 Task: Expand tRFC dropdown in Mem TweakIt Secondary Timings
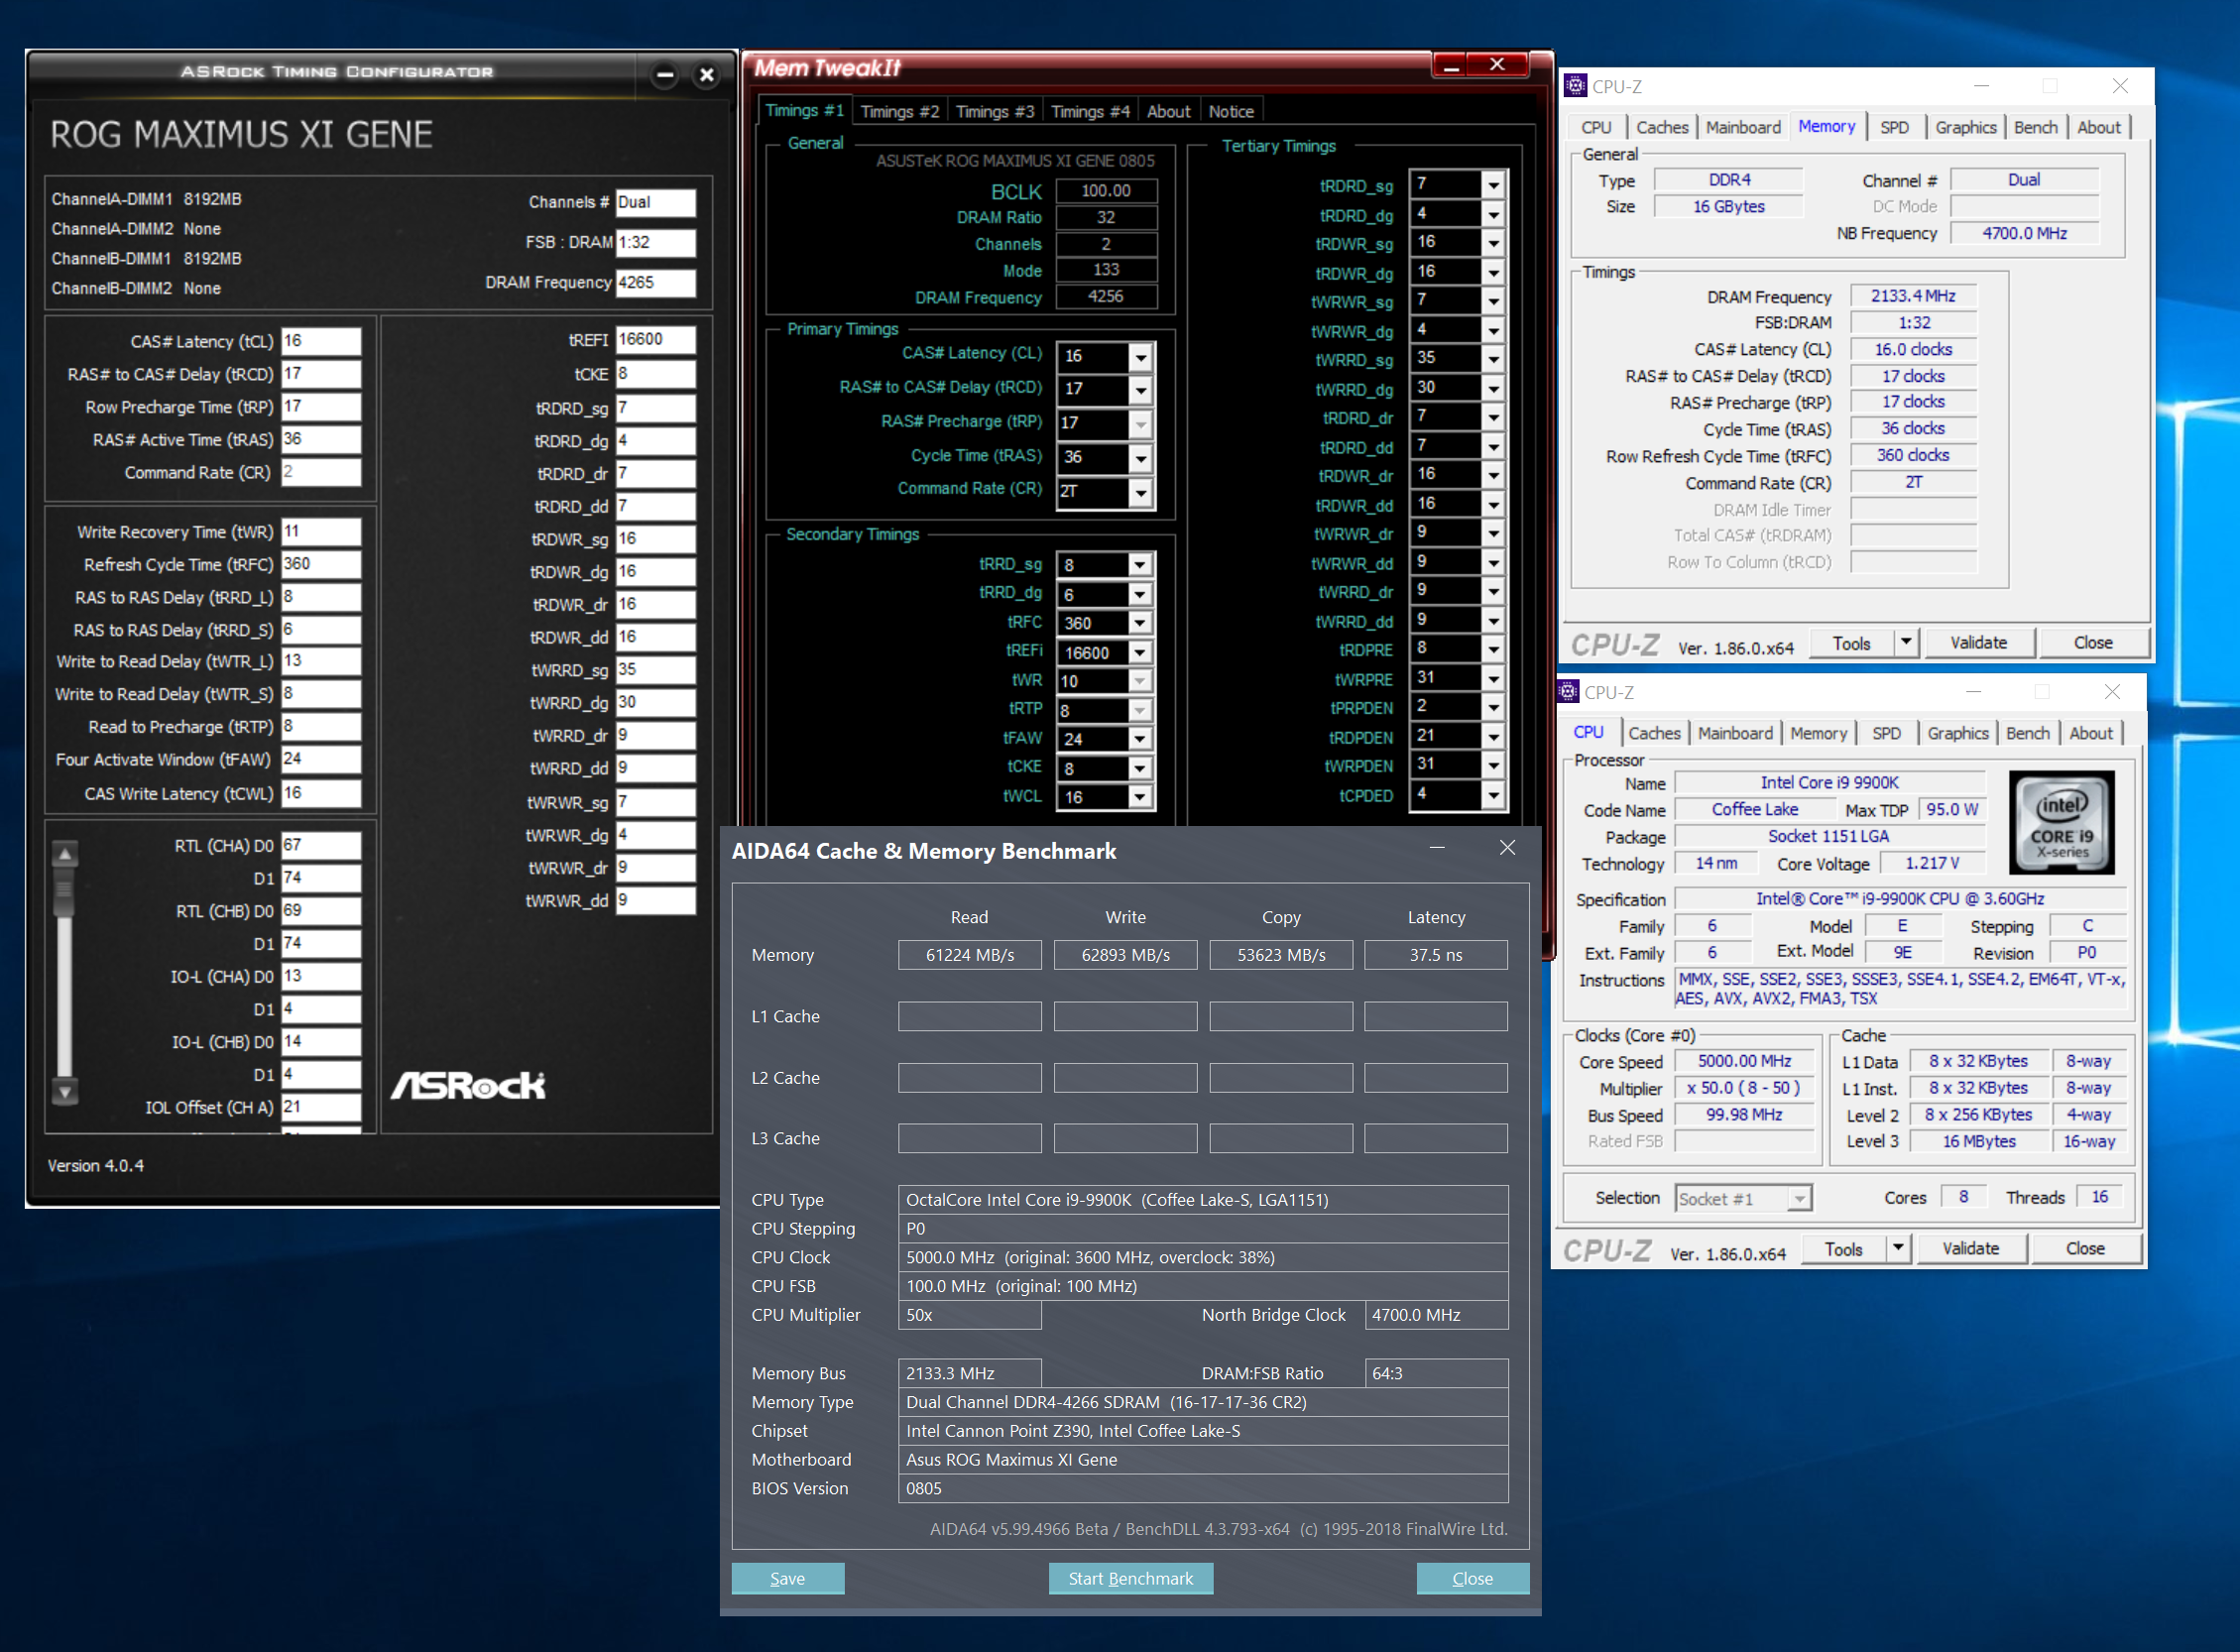coord(1140,623)
